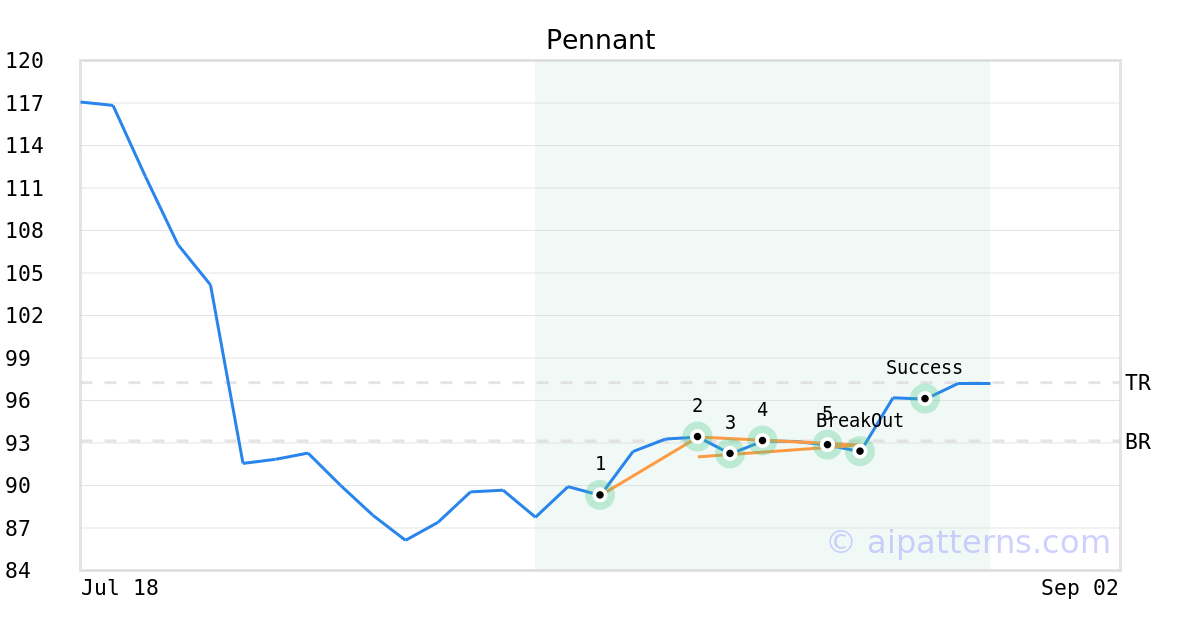Click the Success text label
Image resolution: width=1200 pixels, height=630 pixels.
pos(924,368)
